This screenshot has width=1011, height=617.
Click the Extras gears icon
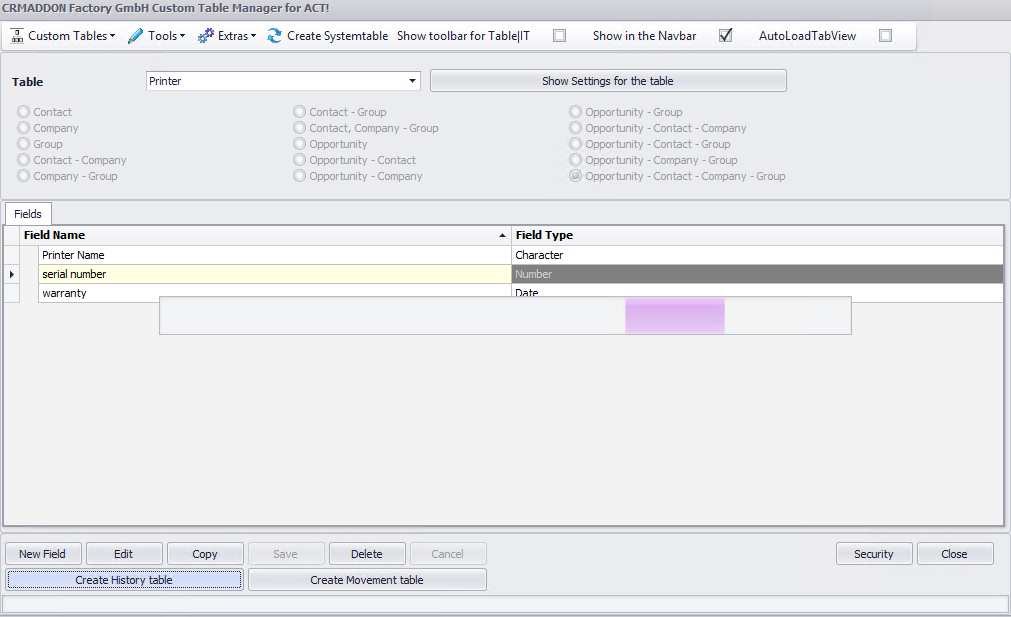(205, 36)
